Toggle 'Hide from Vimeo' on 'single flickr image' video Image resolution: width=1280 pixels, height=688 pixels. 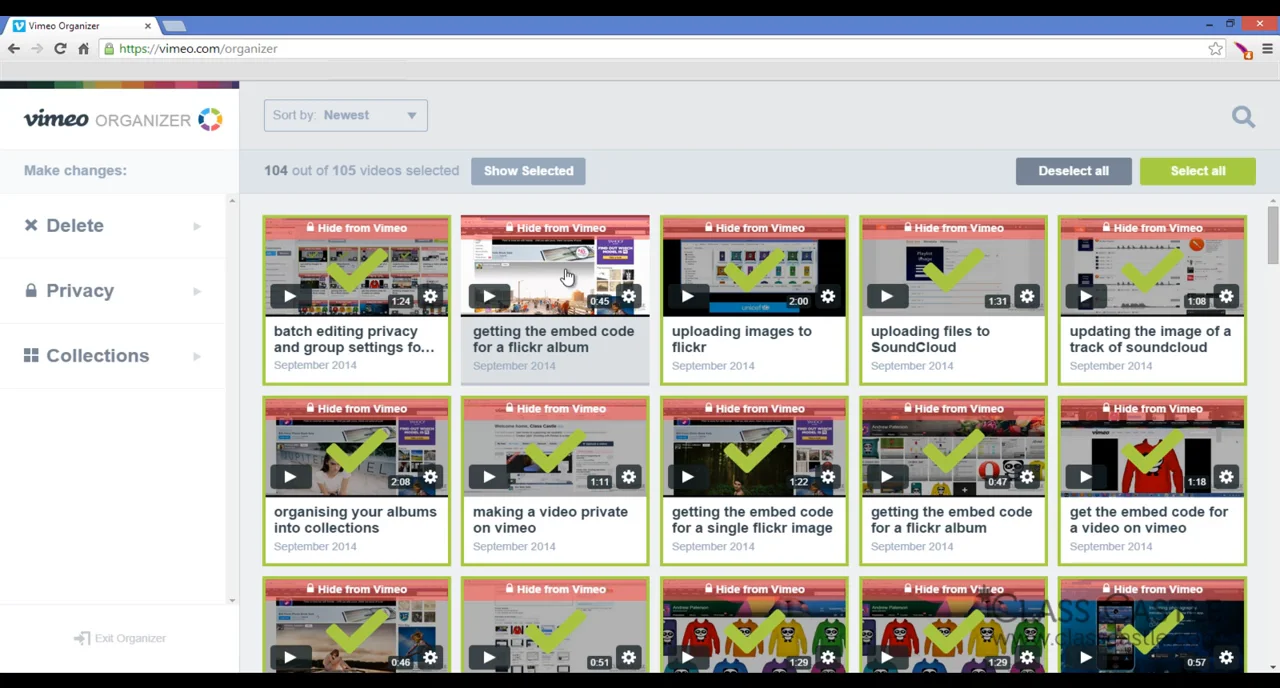pos(754,408)
